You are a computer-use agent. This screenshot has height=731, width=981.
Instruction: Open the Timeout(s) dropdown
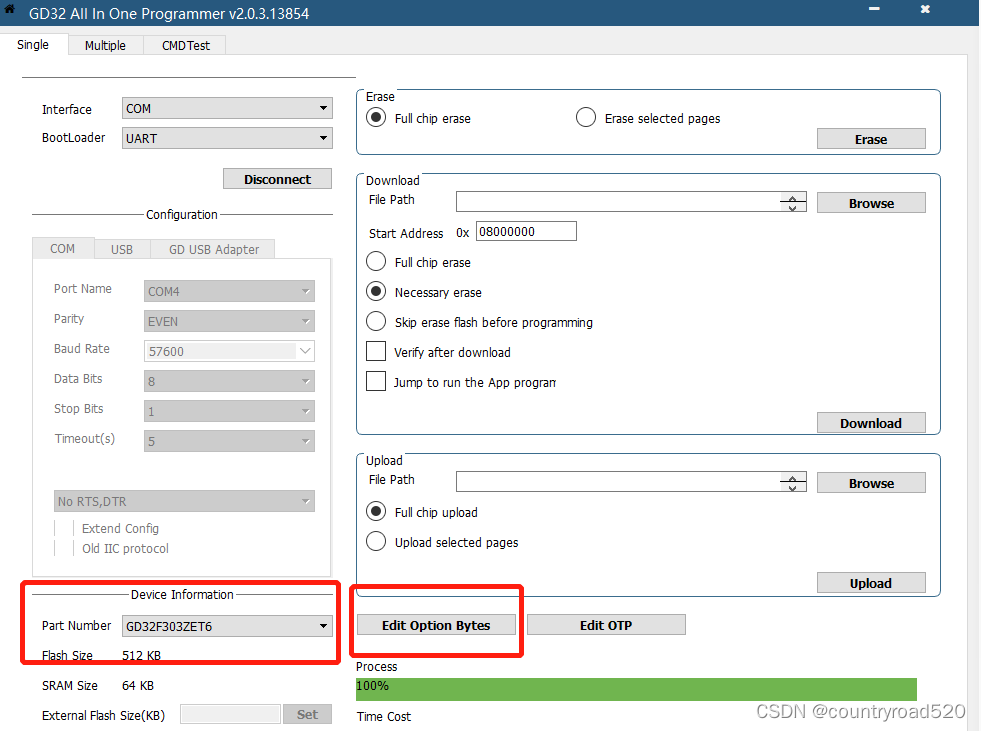[229, 441]
